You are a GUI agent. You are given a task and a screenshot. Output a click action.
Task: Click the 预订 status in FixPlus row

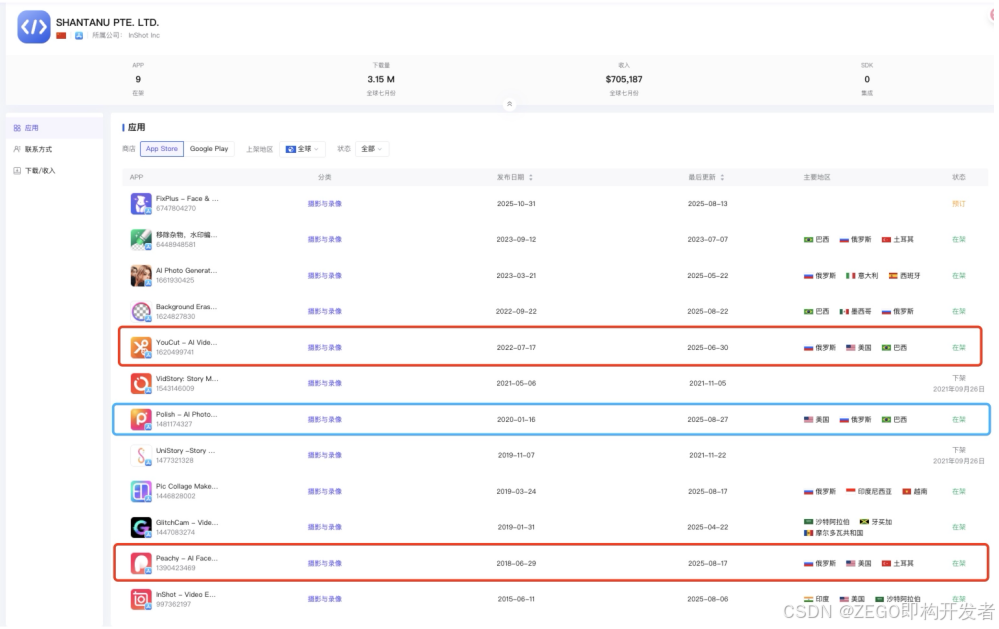pos(958,204)
